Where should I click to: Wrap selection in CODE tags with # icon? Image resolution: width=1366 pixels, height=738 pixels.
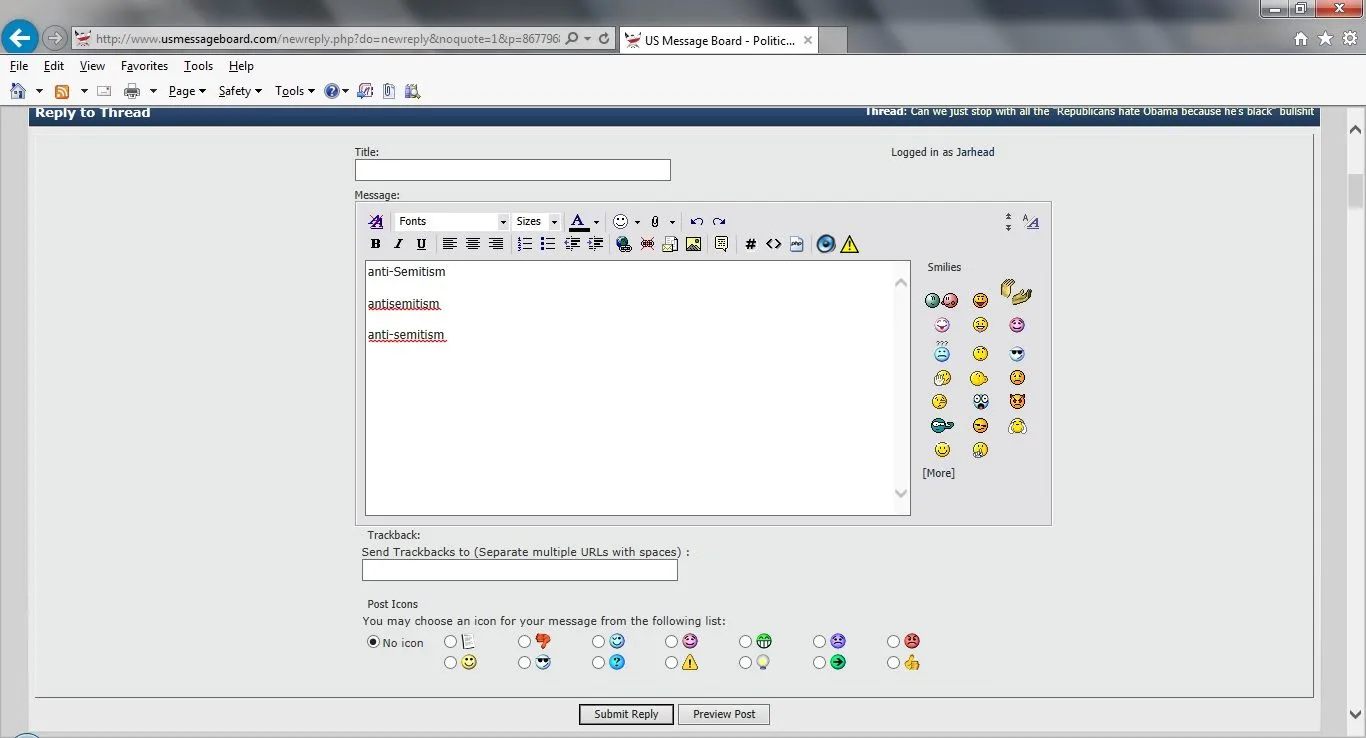coord(751,244)
